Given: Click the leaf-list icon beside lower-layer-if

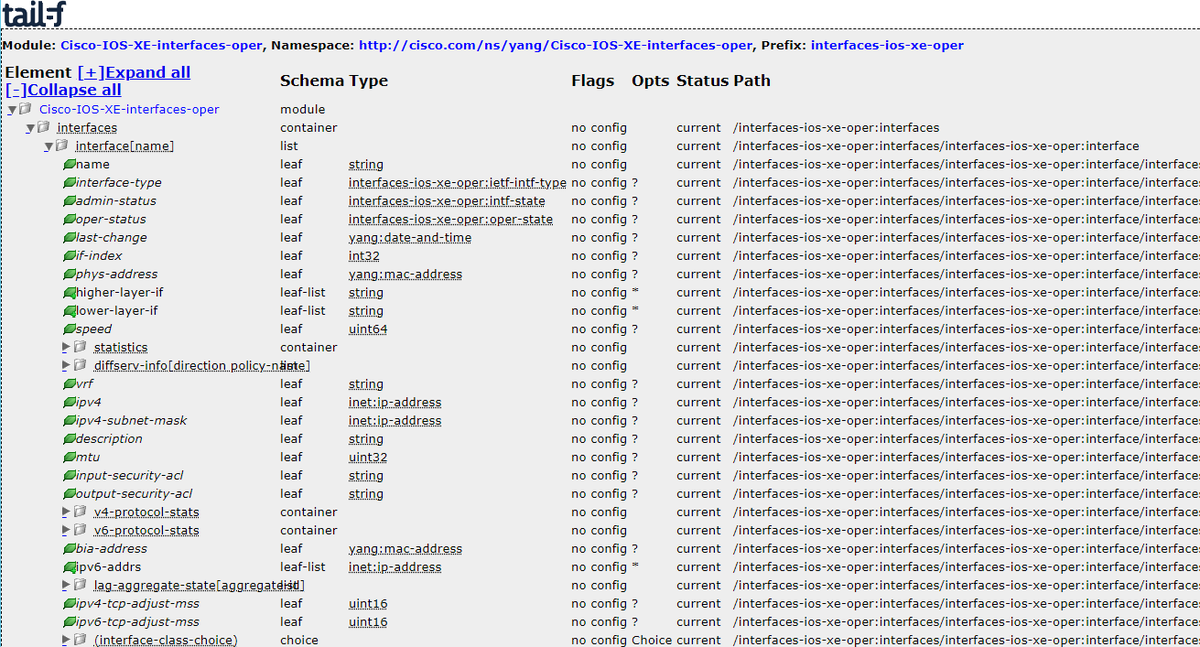Looking at the screenshot, I should [69, 311].
